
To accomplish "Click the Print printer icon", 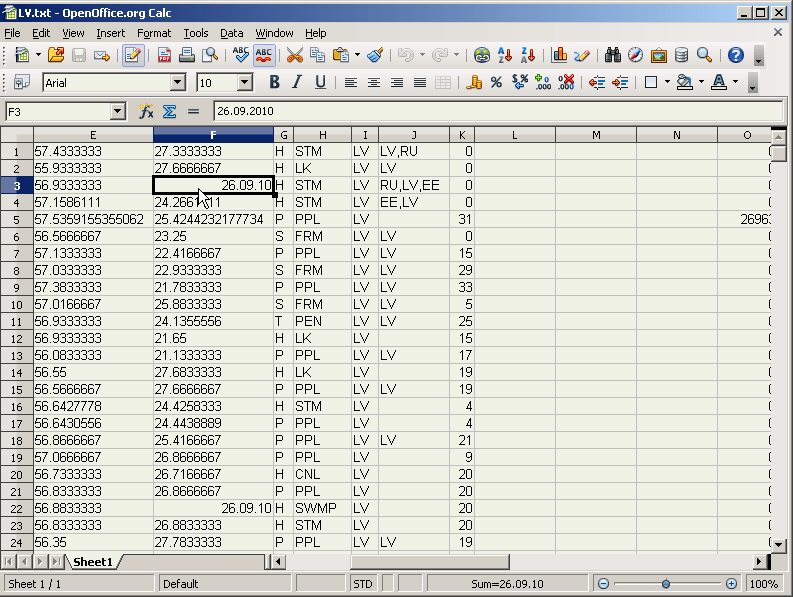I will (187, 55).
